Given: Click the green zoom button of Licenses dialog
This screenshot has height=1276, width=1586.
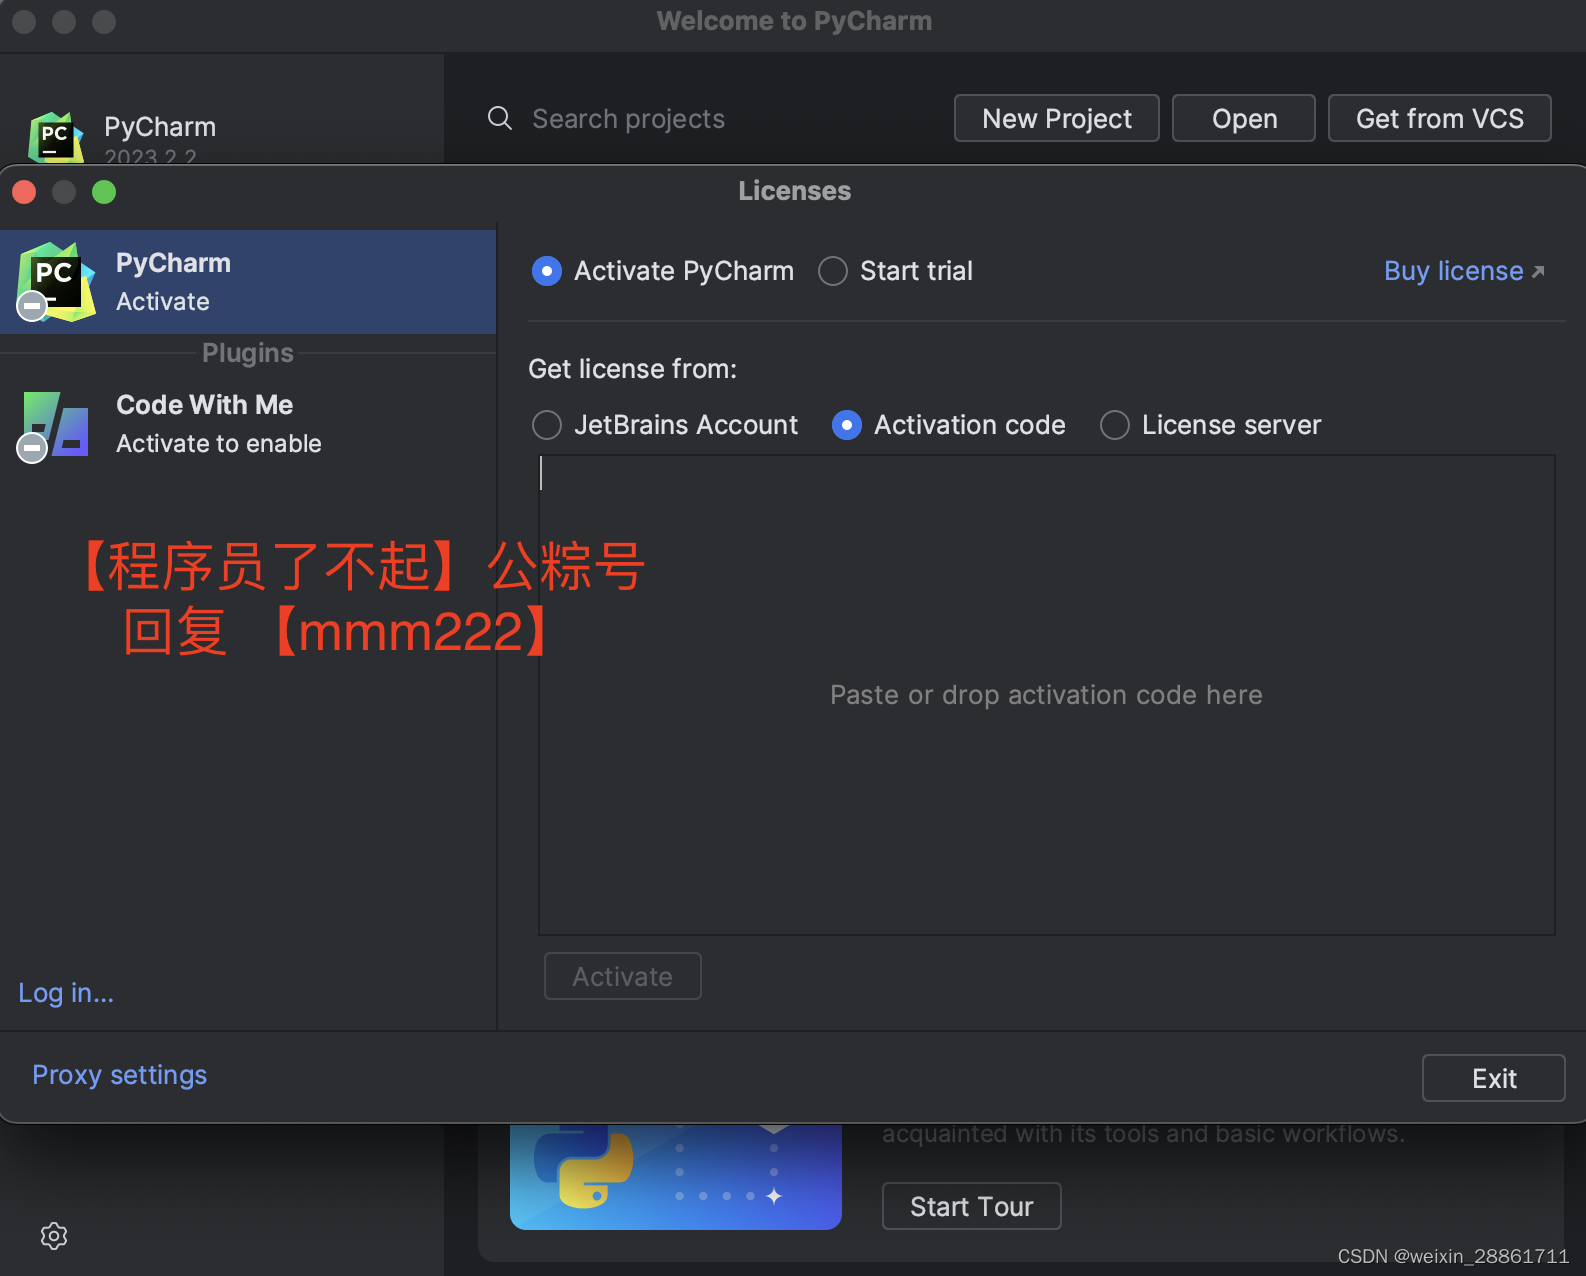Looking at the screenshot, I should click(104, 192).
